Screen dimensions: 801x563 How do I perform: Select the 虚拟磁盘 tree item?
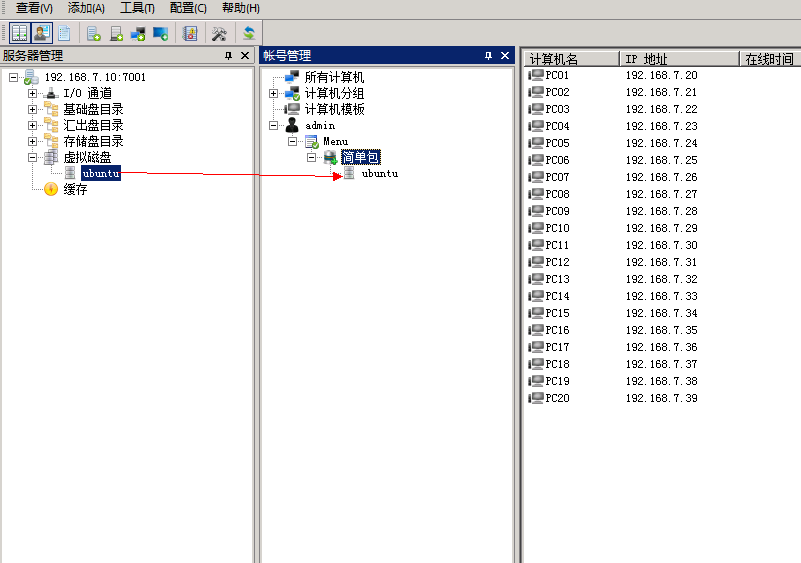87,157
